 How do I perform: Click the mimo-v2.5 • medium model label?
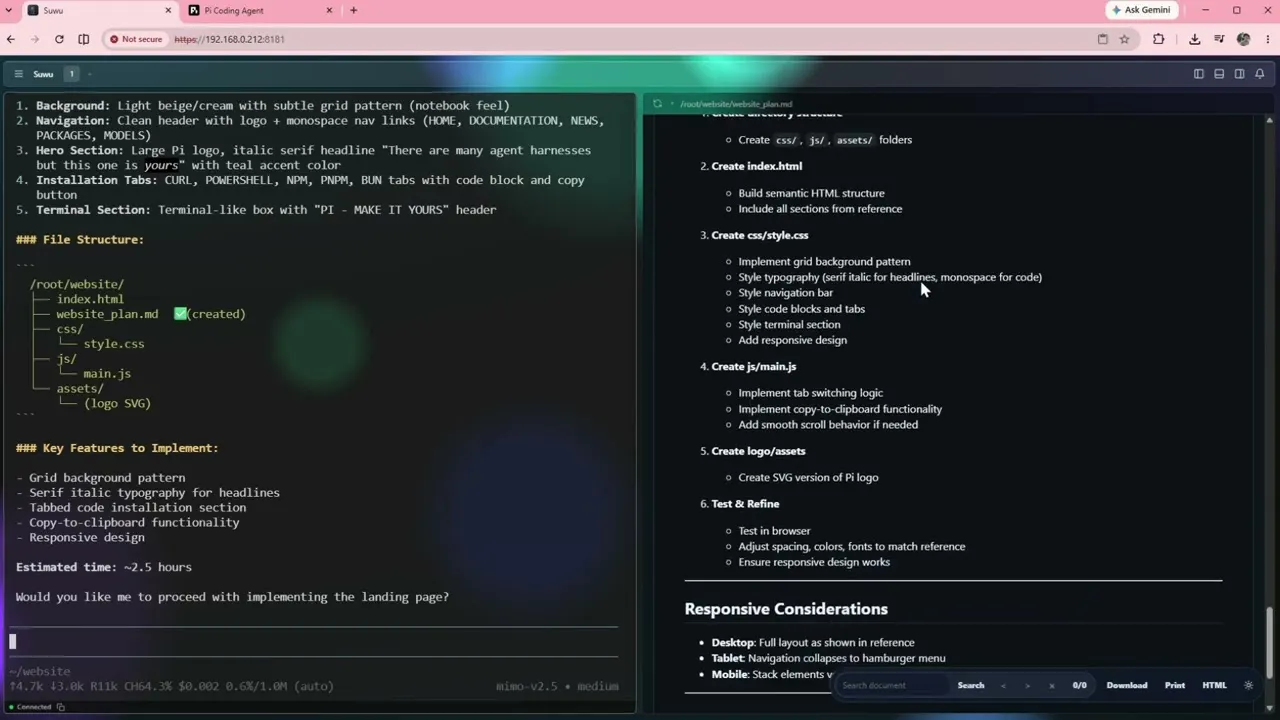557,686
